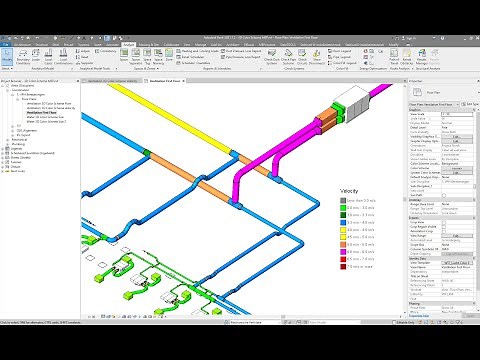Open Schedule/Quantities
This screenshot has height=360, width=480.
193,63
